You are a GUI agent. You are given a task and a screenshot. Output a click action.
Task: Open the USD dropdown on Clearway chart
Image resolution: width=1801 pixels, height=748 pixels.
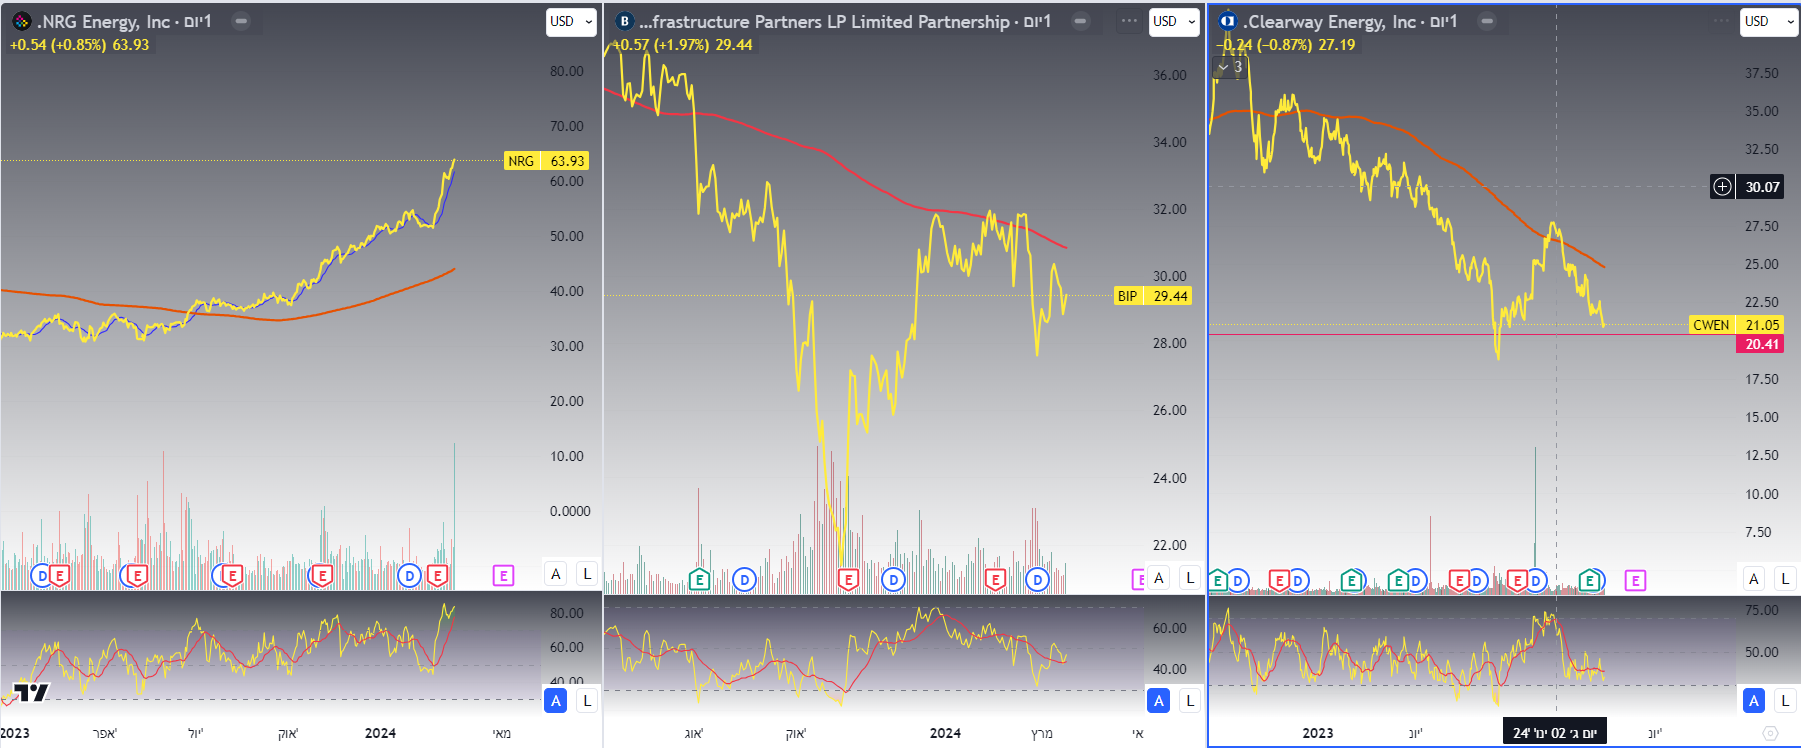click(x=1768, y=22)
